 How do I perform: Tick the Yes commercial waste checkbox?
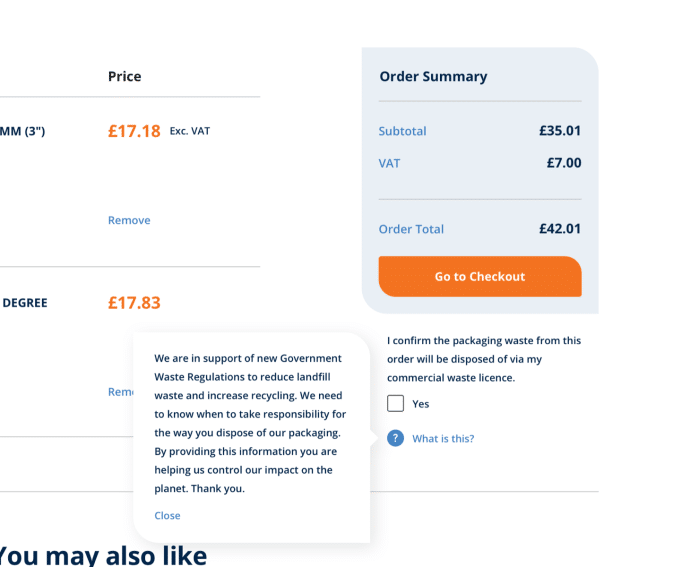[395, 403]
